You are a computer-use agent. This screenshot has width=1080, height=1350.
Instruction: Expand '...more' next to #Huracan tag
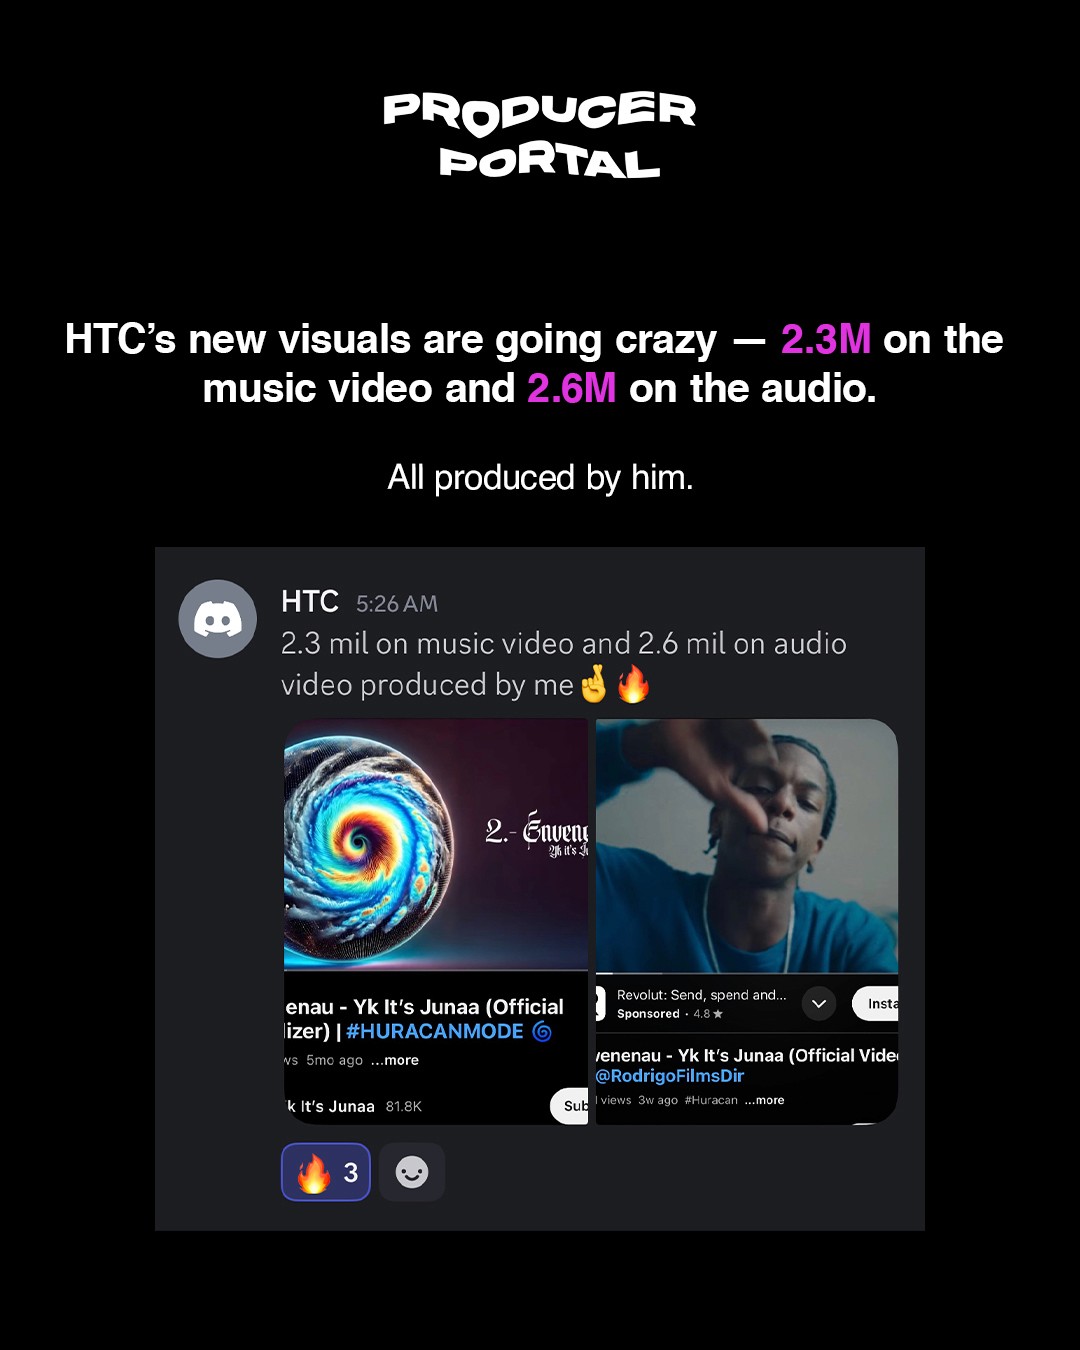[765, 1100]
